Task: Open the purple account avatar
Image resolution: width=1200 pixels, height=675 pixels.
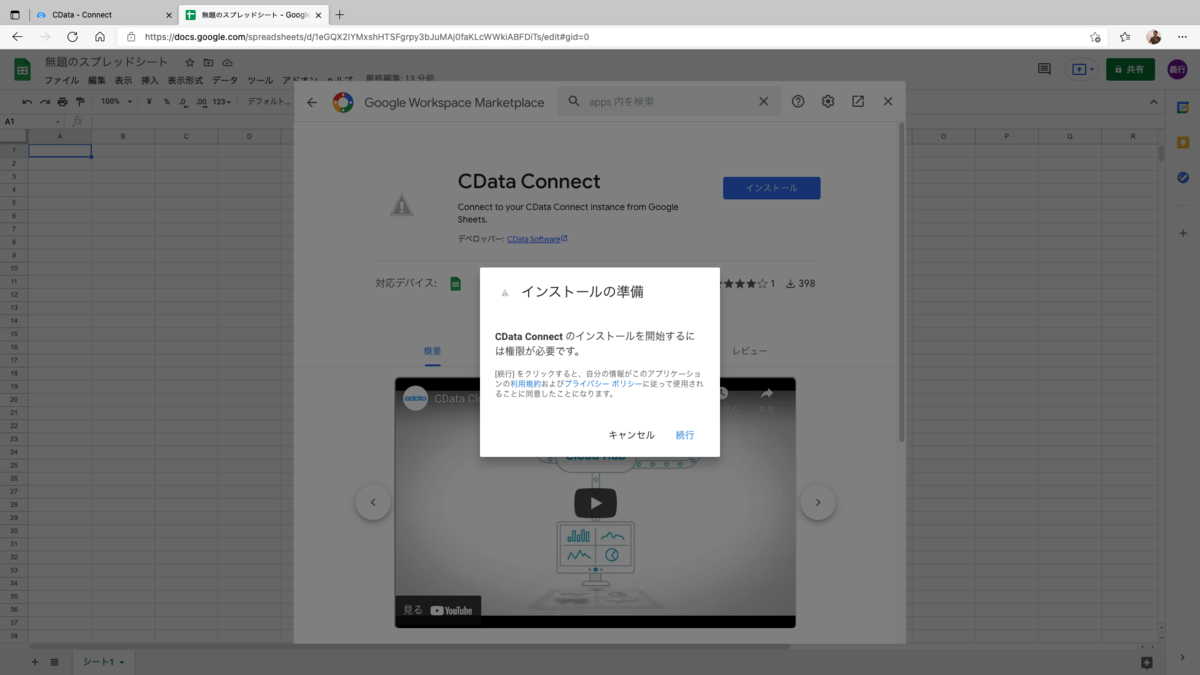Action: pos(1177,69)
